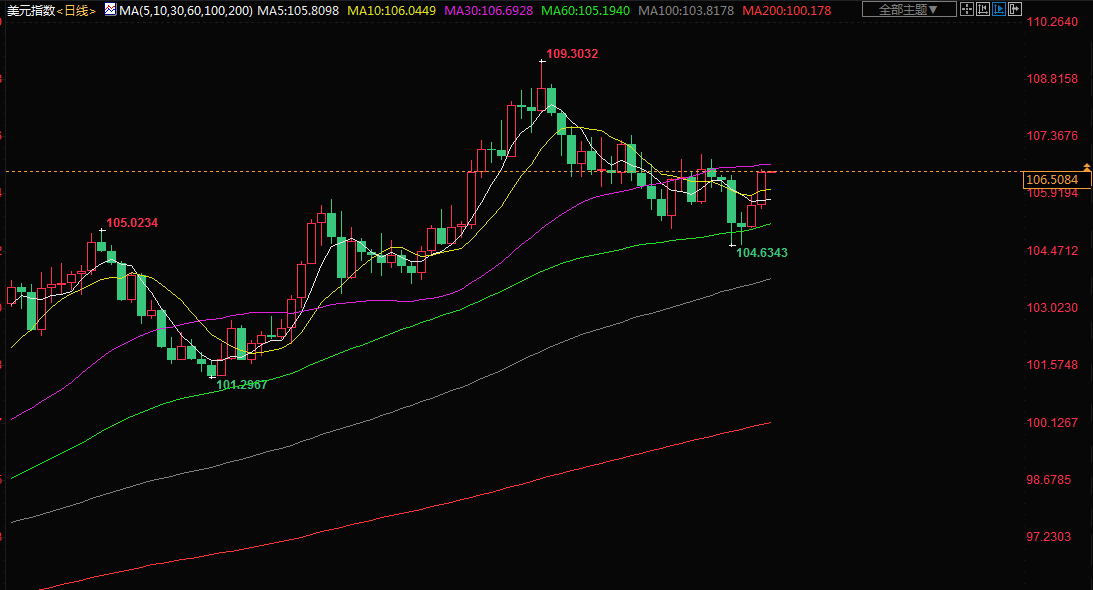Viewport: 1093px width, 590px height.
Task: Click the orange current price tag 106.5084
Action: pos(1051,180)
